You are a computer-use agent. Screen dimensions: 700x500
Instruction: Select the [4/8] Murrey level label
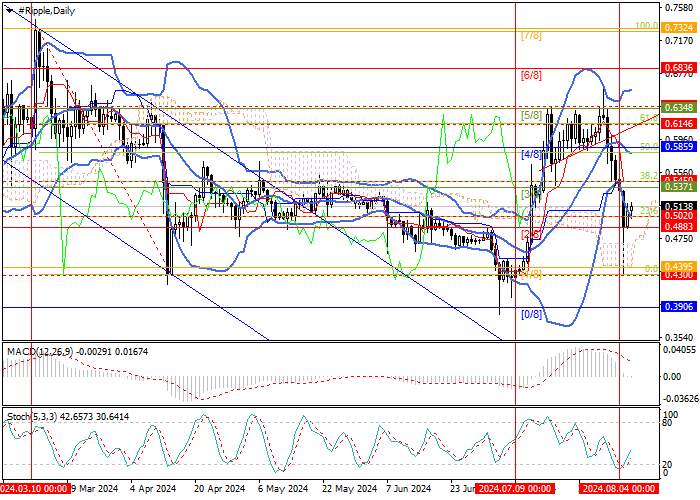point(531,155)
